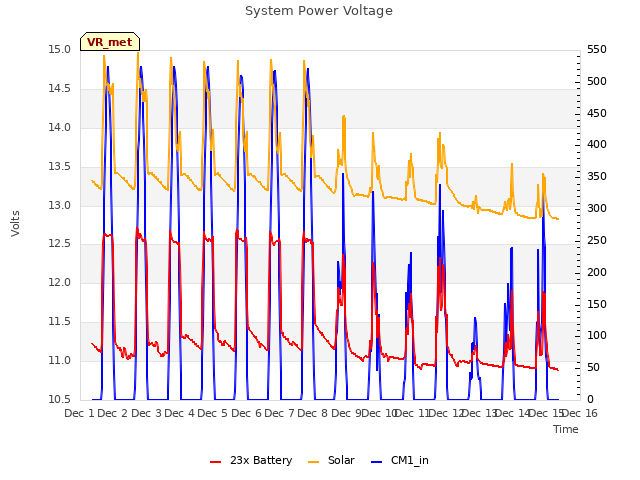Click the Dec 16 date label
This screenshot has height=480, width=640.
(x=580, y=413)
